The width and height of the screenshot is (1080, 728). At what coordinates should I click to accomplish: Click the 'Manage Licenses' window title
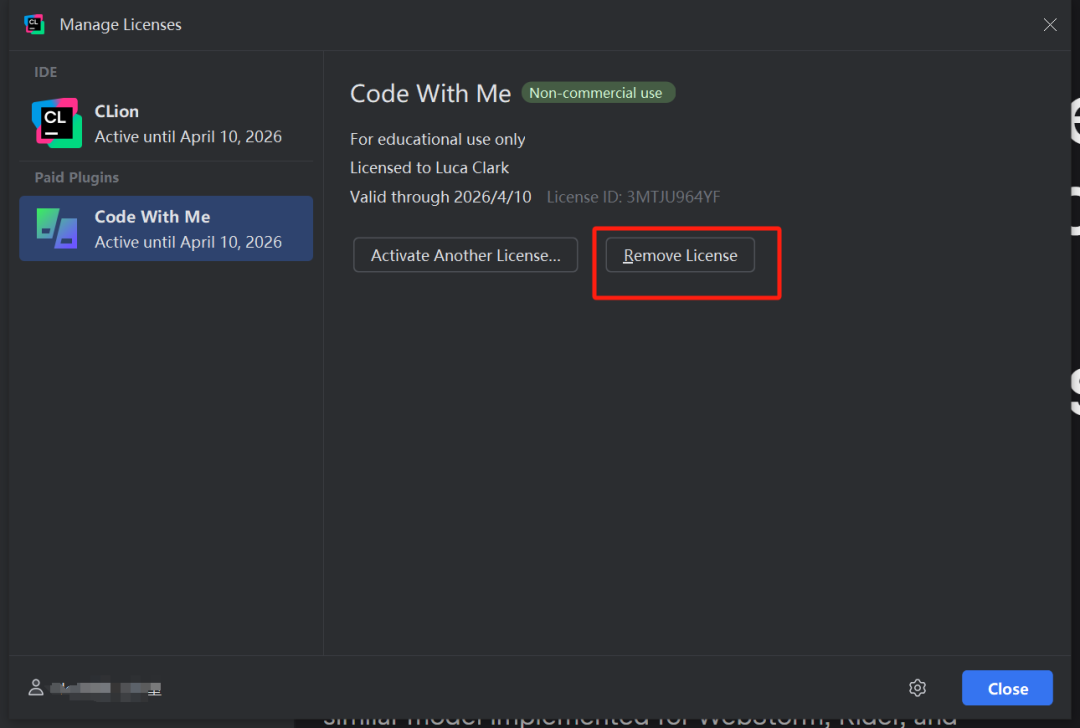(121, 25)
